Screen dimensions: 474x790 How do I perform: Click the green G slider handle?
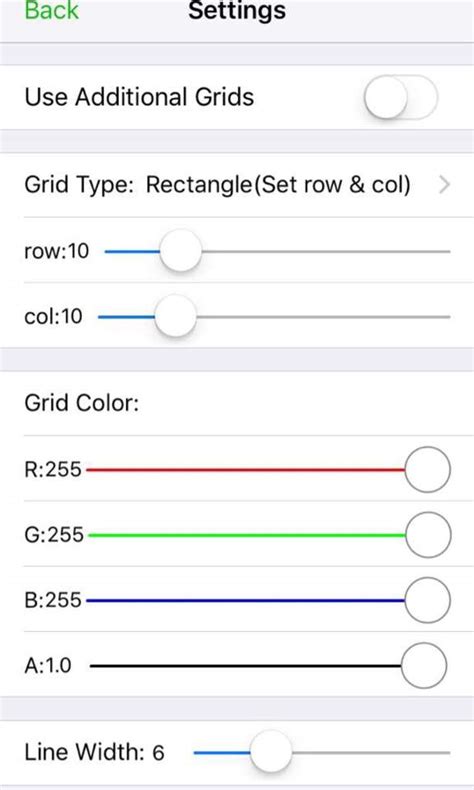click(x=428, y=535)
